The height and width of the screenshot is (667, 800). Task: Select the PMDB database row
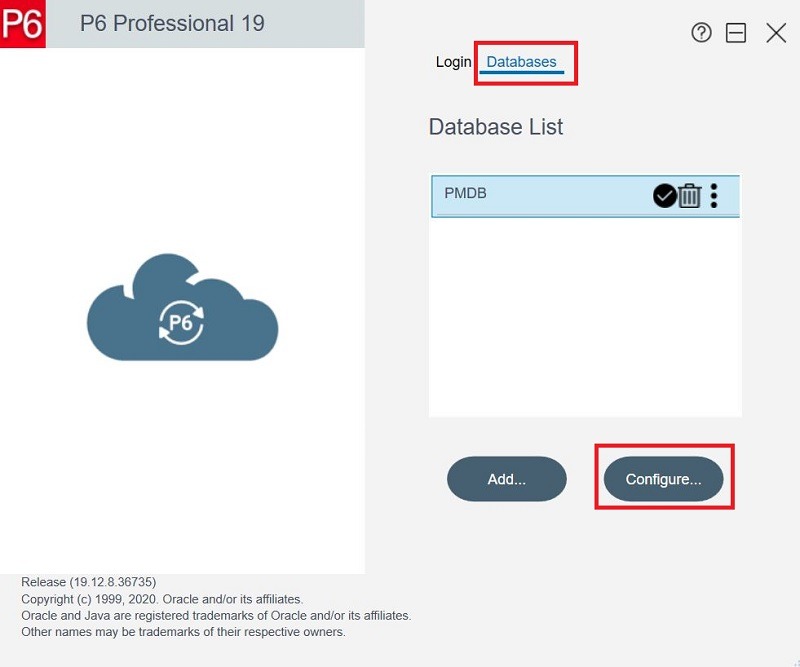pyautogui.click(x=585, y=196)
